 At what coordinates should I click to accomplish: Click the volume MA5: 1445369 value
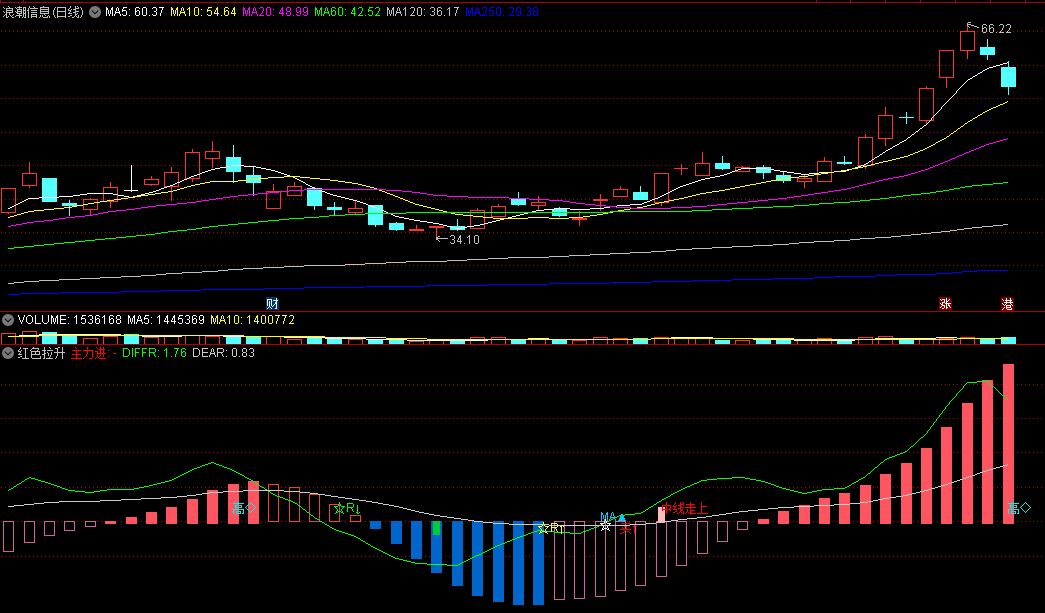[x=166, y=320]
